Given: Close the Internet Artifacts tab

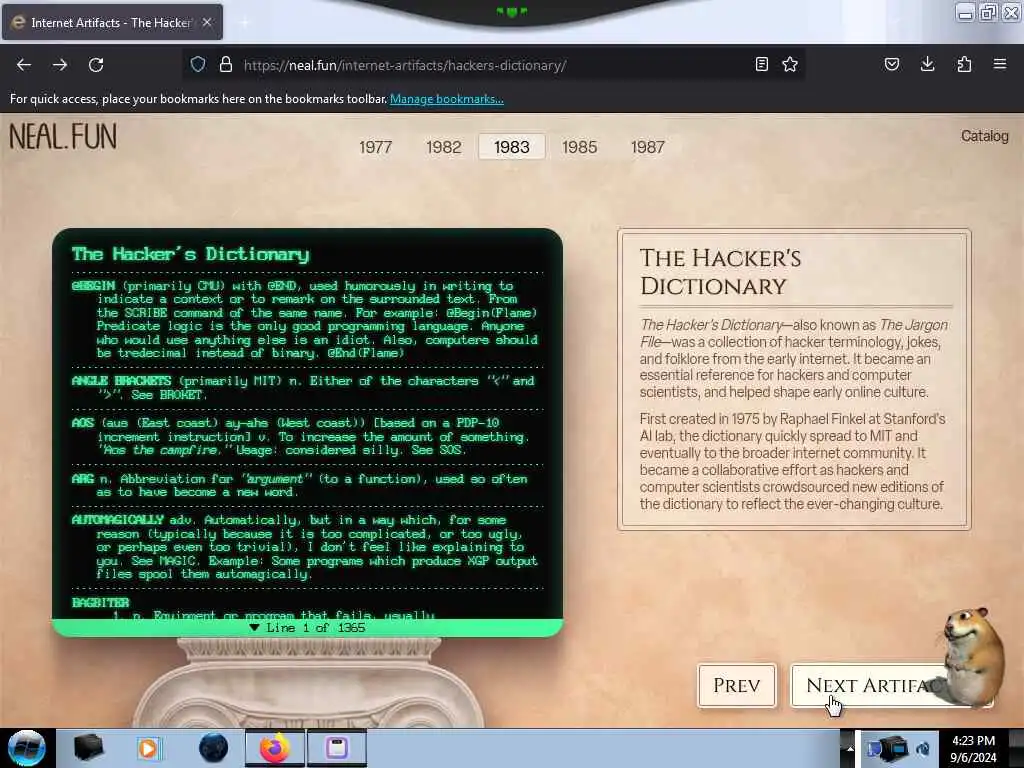Looking at the screenshot, I should [207, 22].
